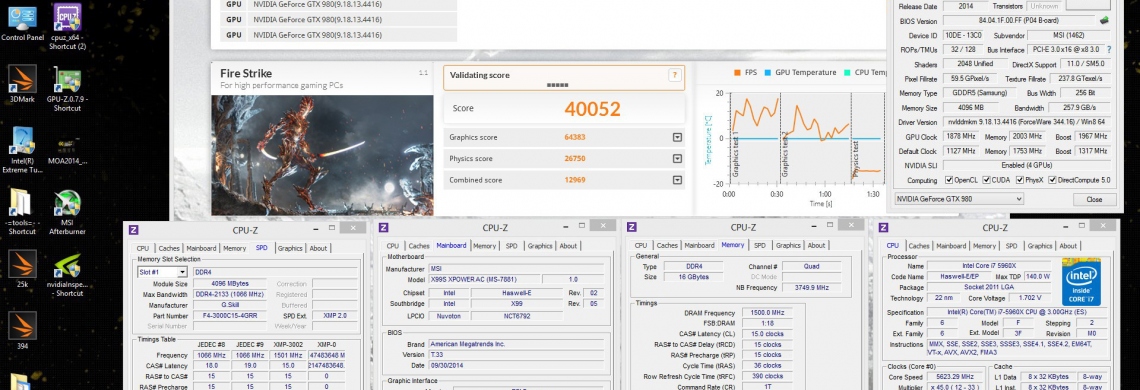Viewport: 1140px width, 390px height.
Task: Open About tab in the Mainboard CPU-Z window
Action: pos(569,246)
